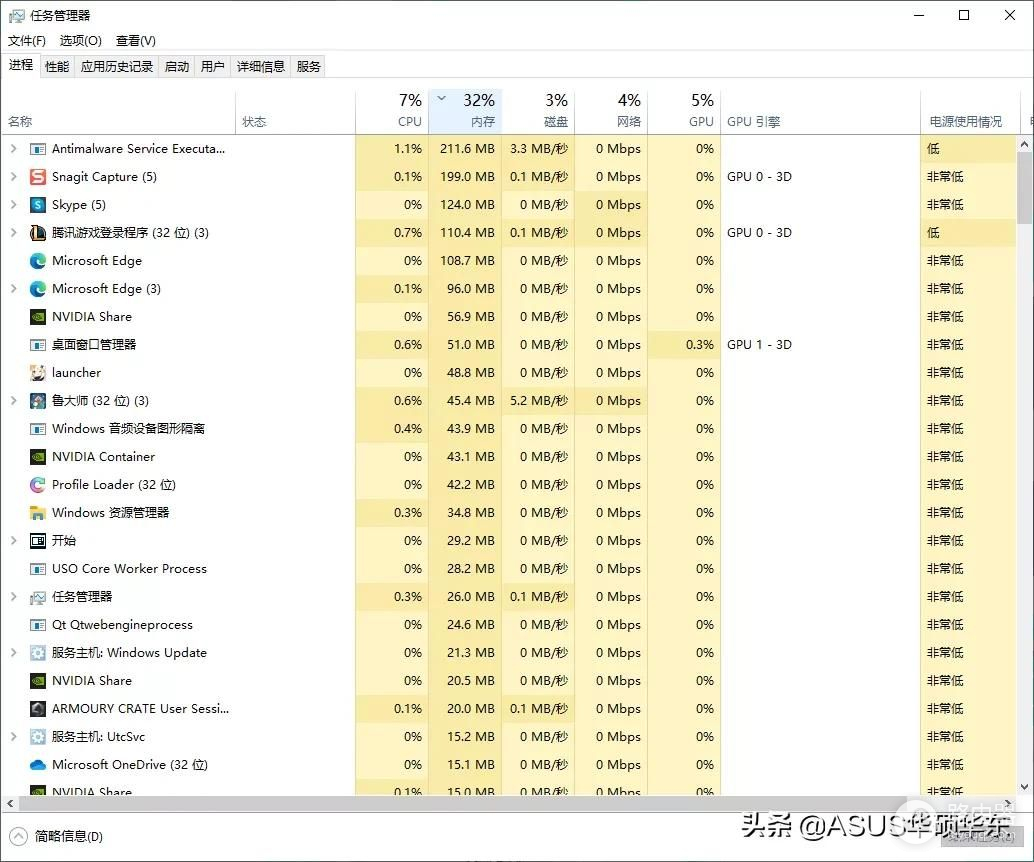Expand the 腾讯游戏登录程序 process group
Image resolution: width=1034 pixels, height=862 pixels.
[13, 233]
